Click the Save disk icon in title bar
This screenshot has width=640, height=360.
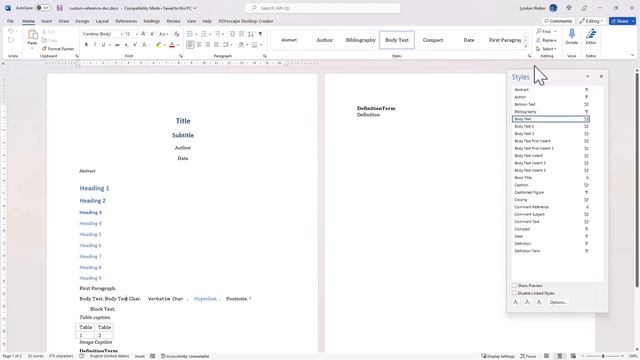(60, 8)
